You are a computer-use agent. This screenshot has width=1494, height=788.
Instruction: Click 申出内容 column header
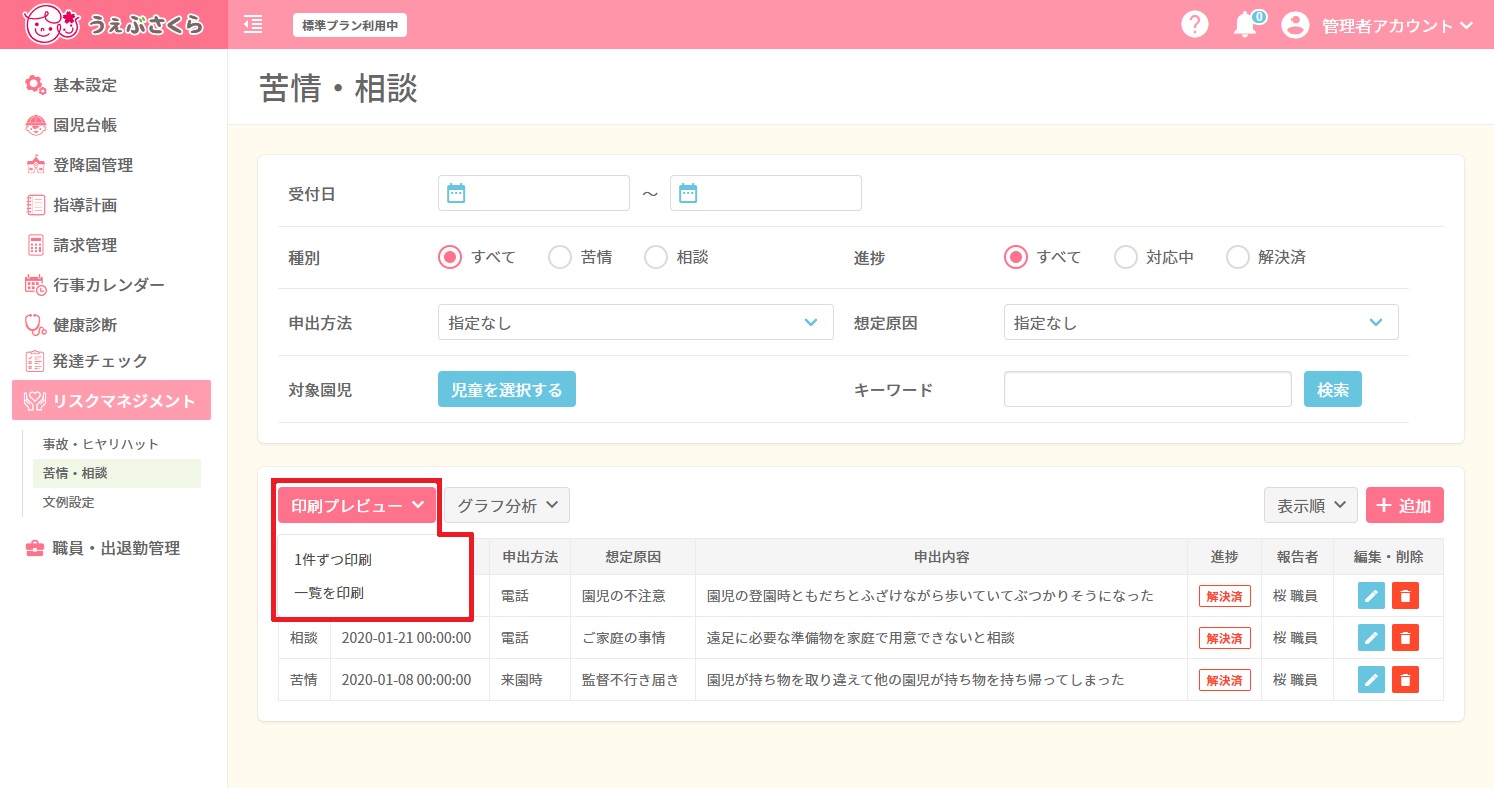point(941,556)
